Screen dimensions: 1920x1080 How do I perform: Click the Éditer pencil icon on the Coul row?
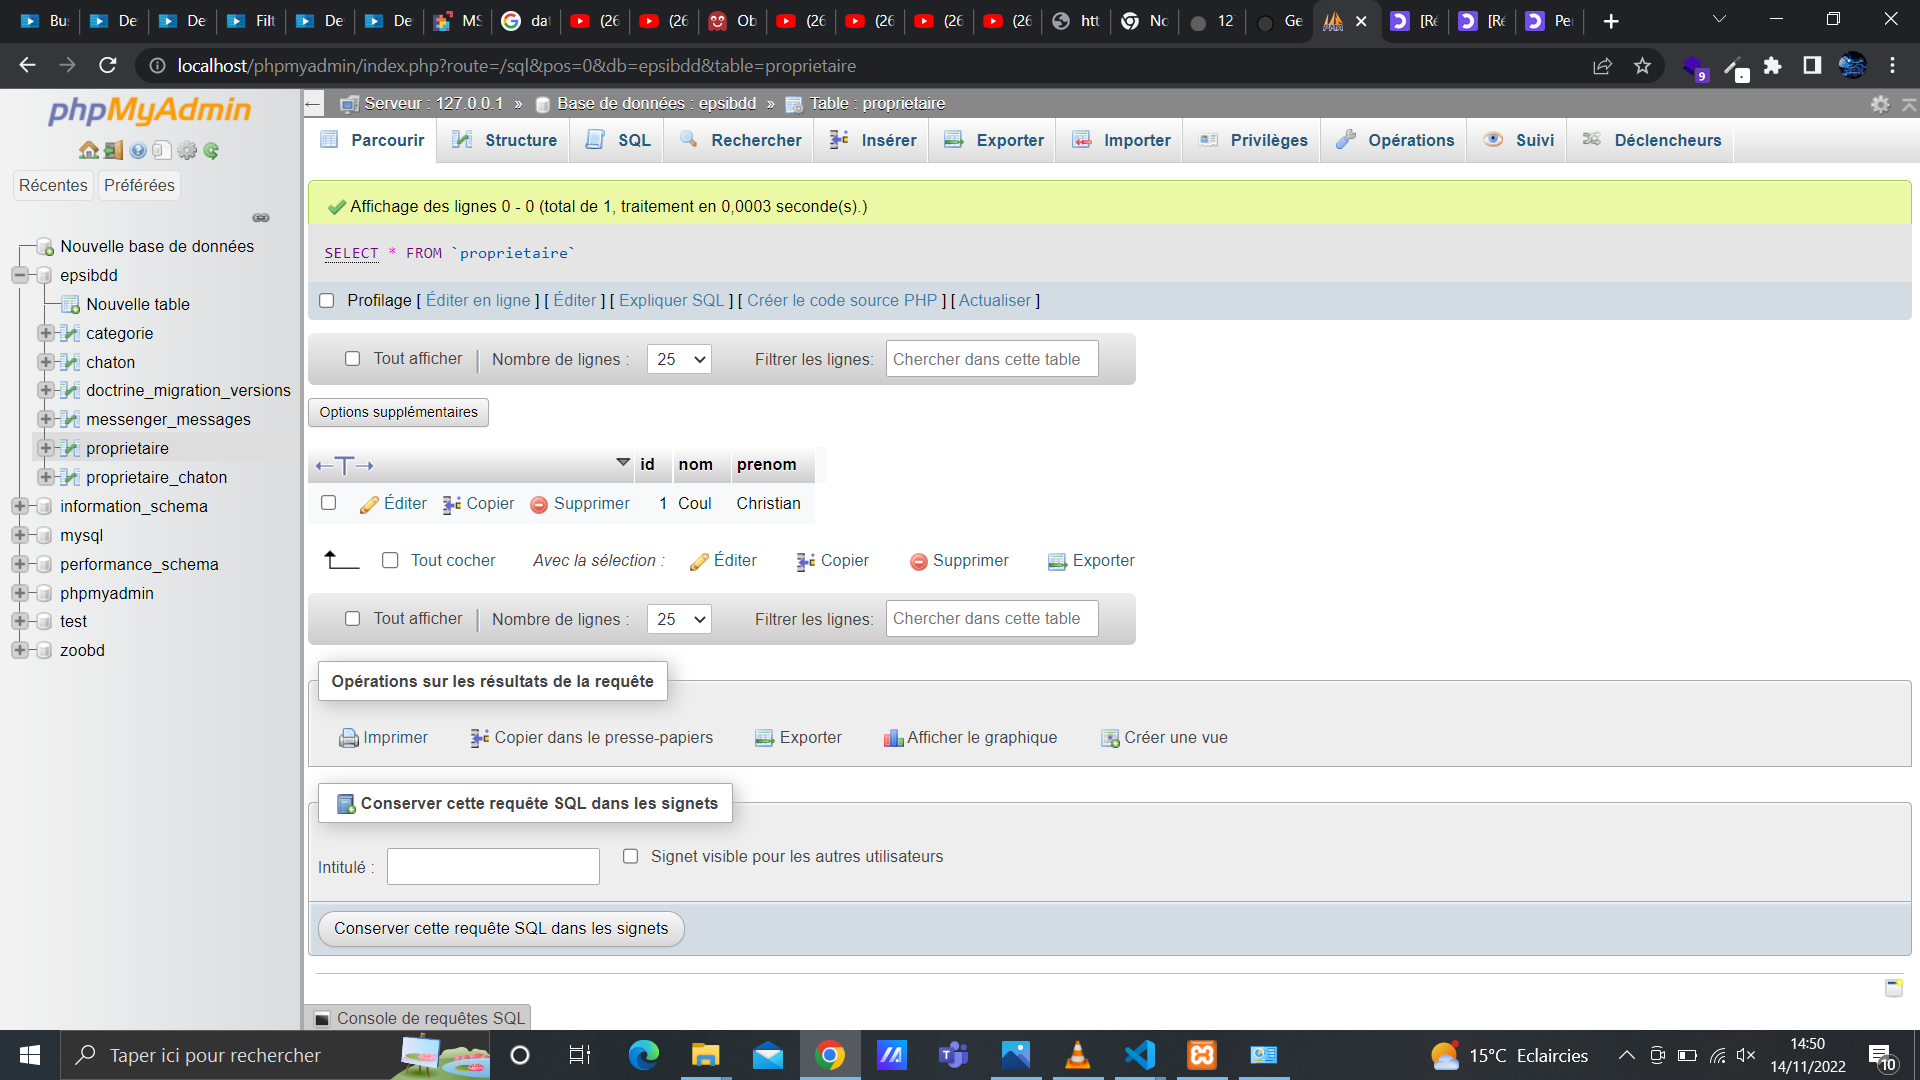tap(371, 504)
